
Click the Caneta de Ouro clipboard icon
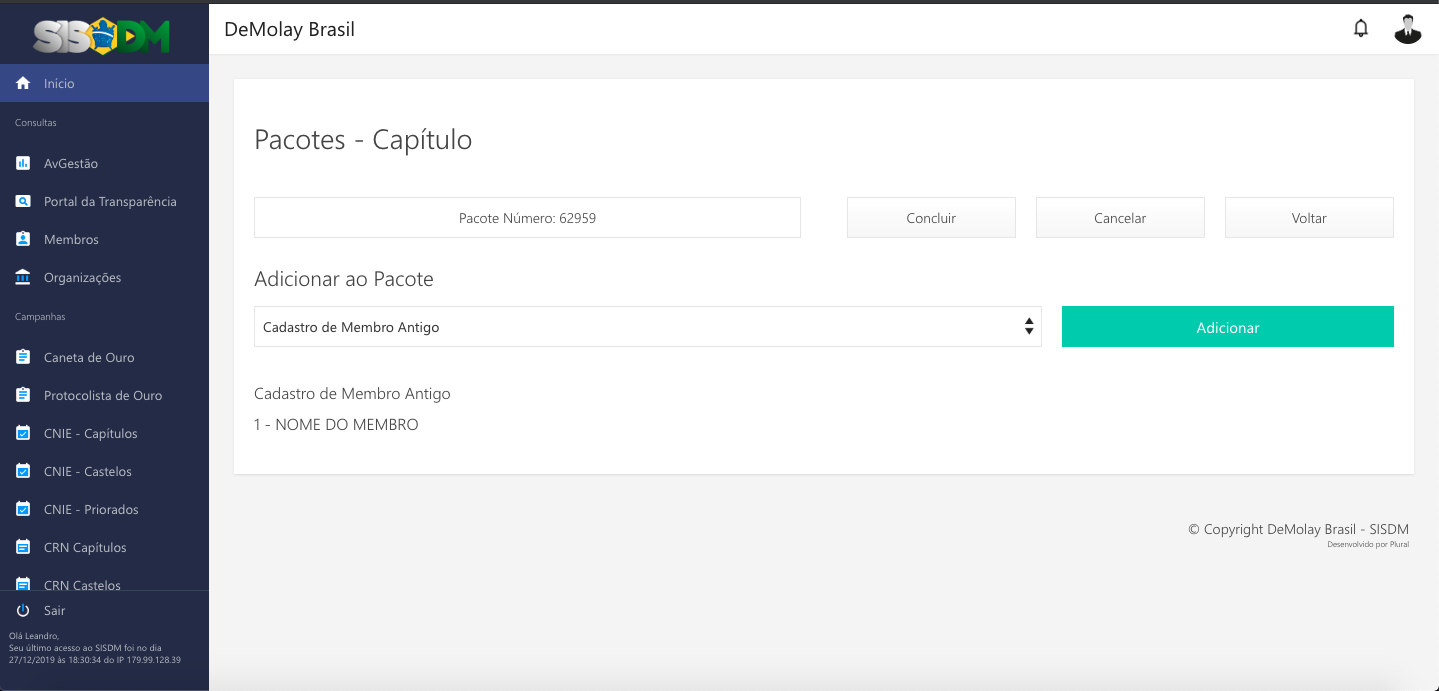23,357
